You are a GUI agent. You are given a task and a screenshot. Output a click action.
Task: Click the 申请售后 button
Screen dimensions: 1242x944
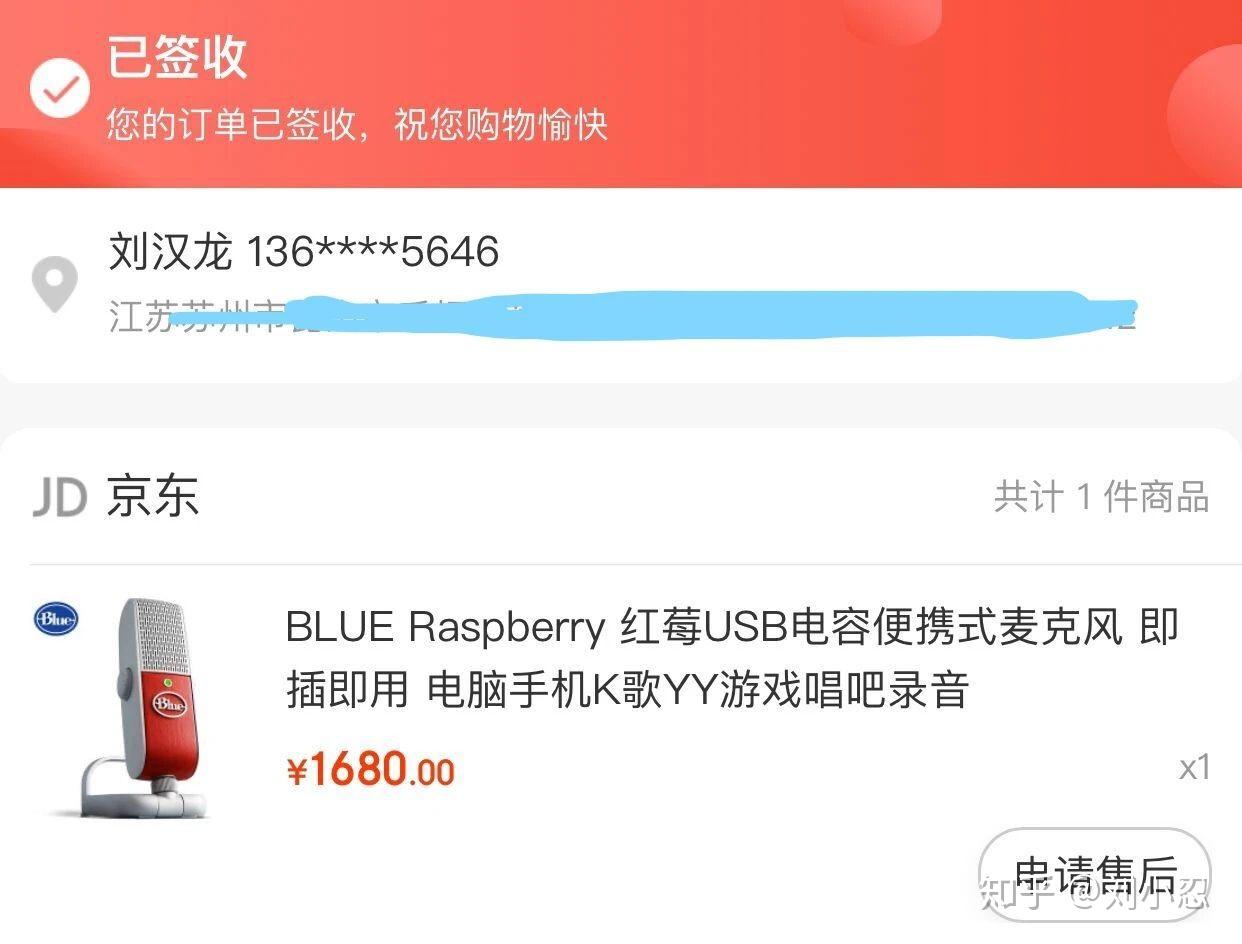point(1095,873)
